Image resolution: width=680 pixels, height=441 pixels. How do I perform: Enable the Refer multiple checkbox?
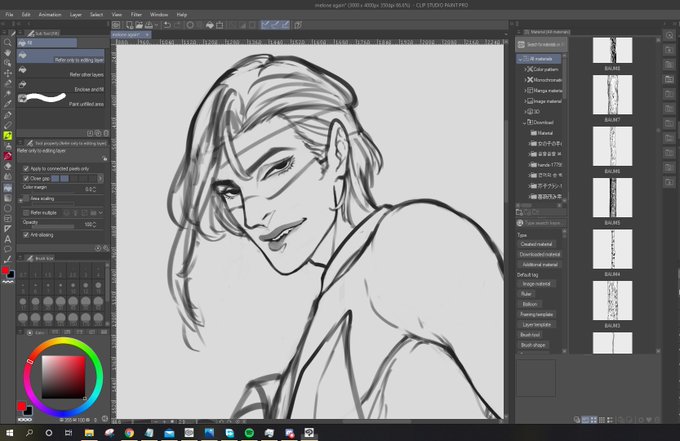(x=26, y=212)
